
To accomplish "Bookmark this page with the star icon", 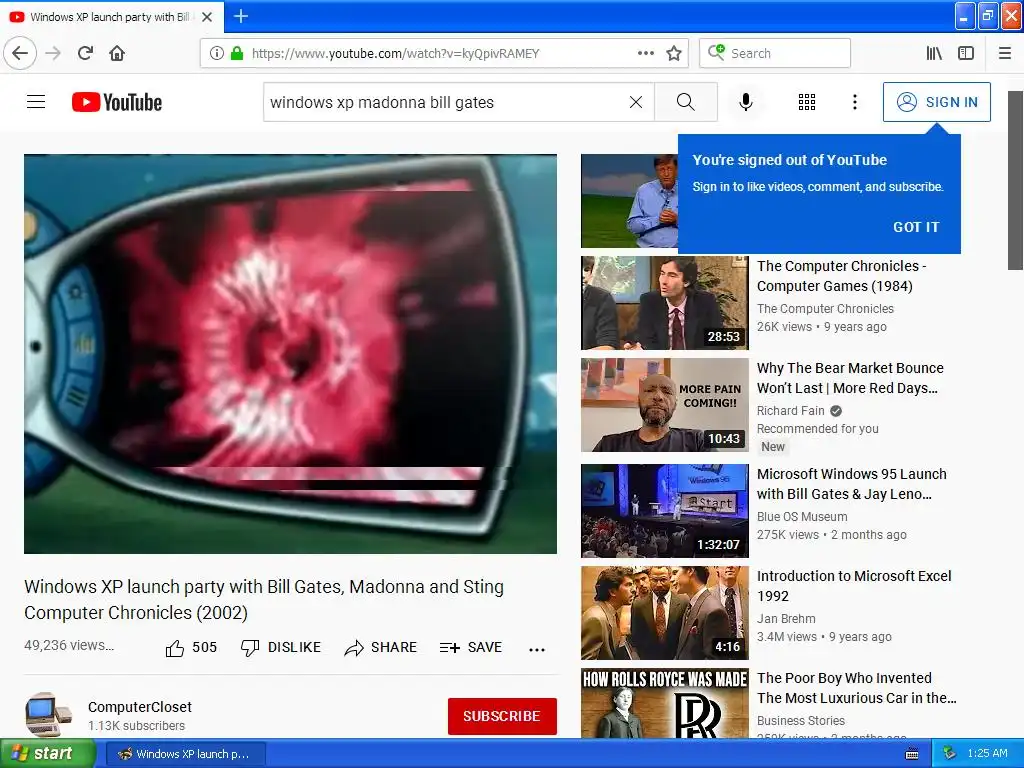I will click(674, 54).
